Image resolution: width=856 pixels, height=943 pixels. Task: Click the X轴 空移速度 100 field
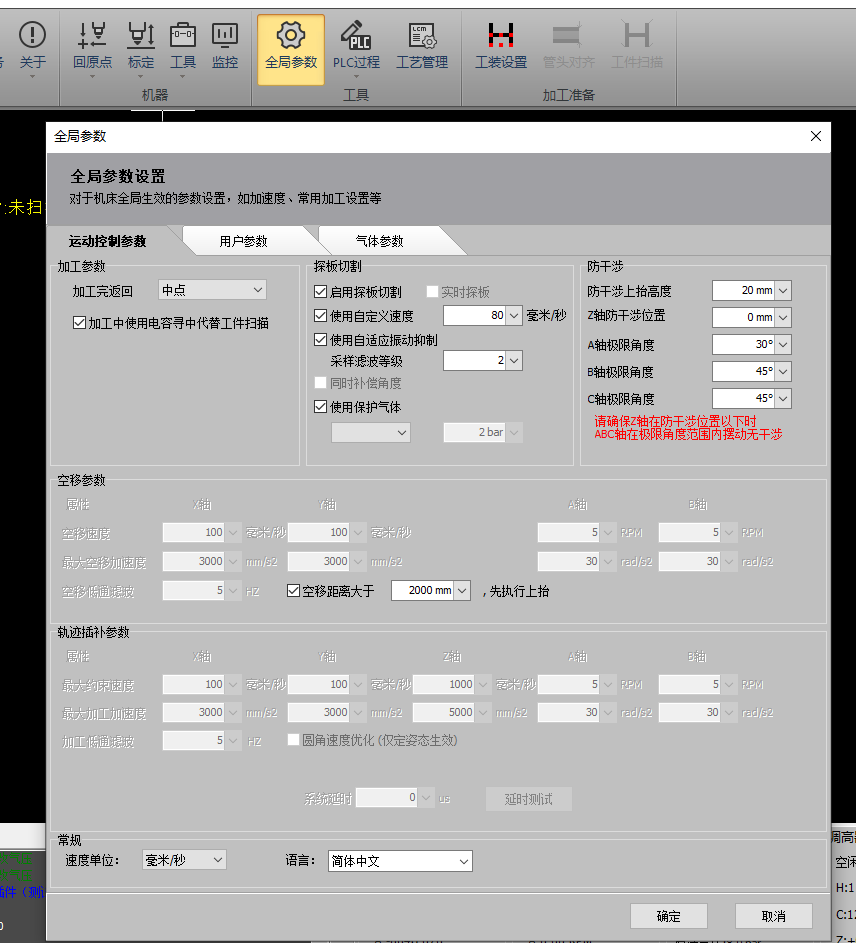[194, 532]
